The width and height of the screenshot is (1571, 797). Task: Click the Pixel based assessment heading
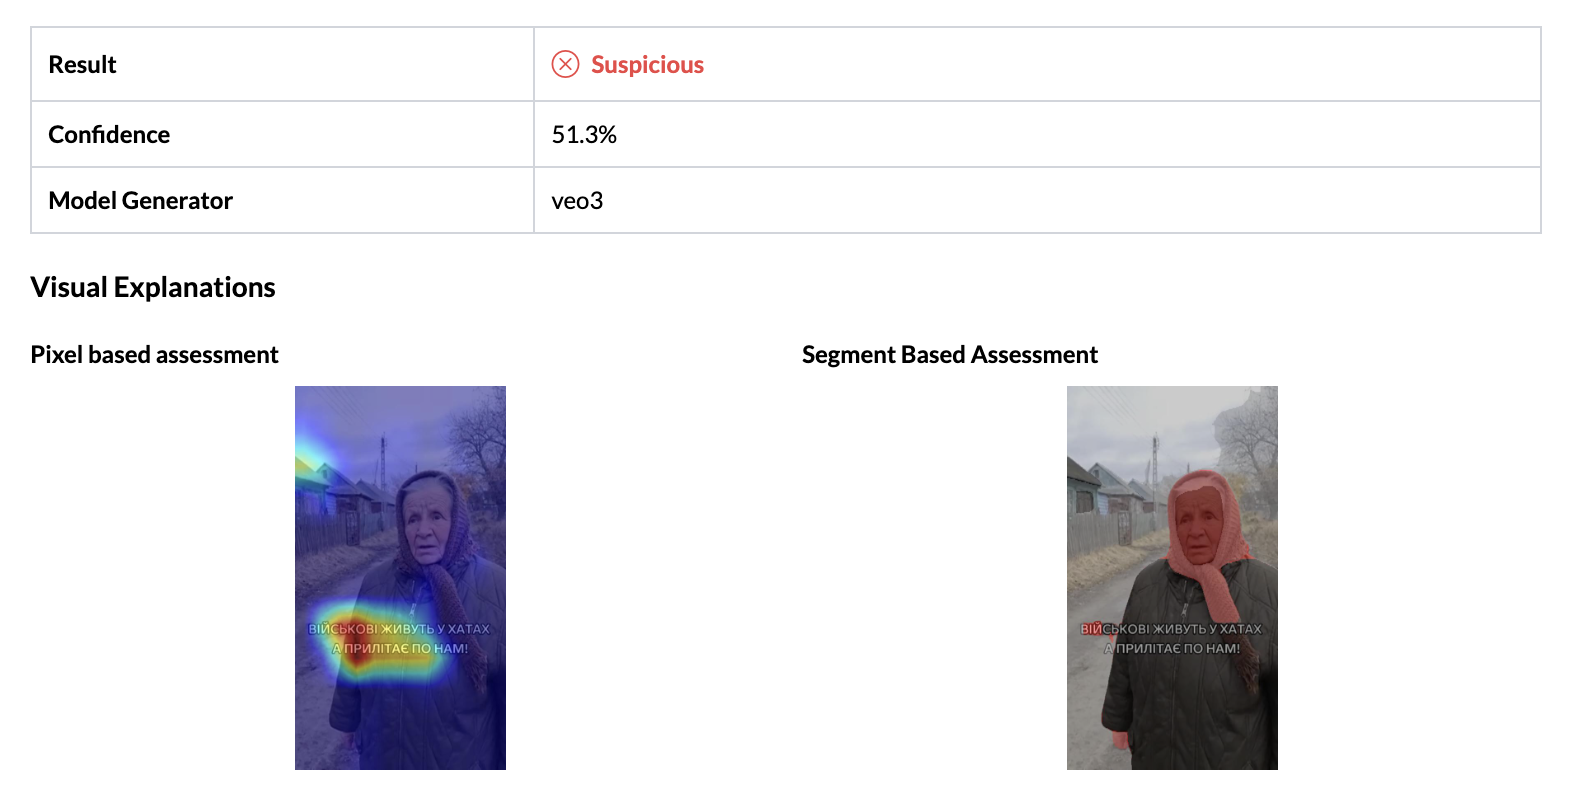154,355
